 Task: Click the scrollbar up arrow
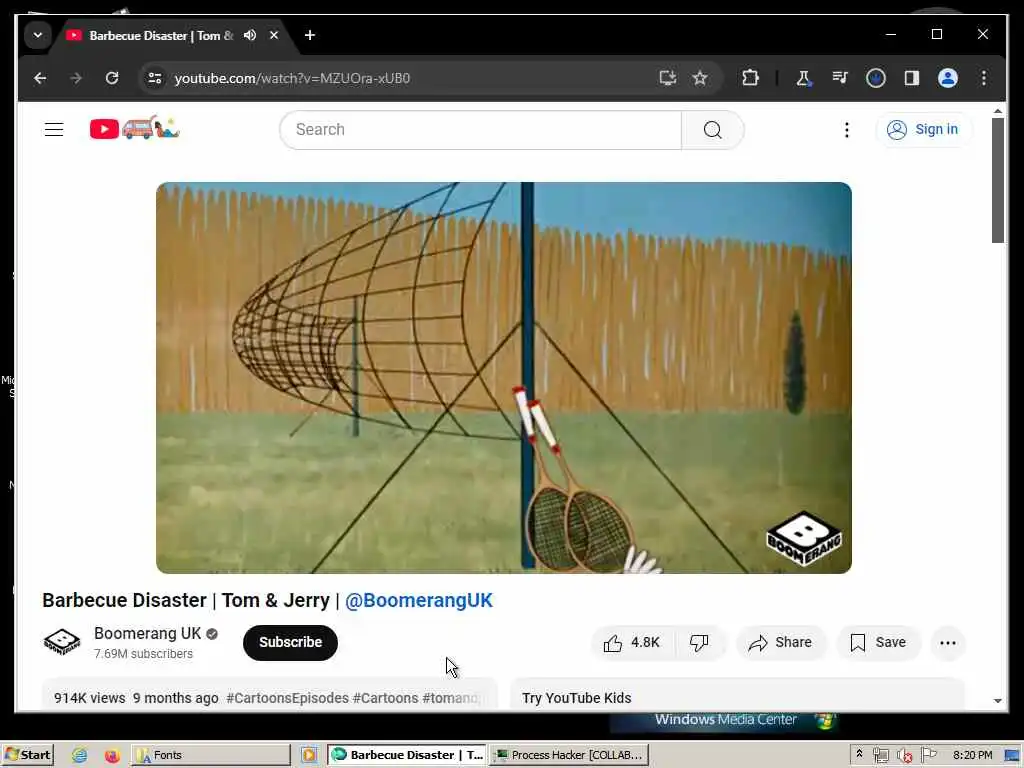[x=997, y=112]
